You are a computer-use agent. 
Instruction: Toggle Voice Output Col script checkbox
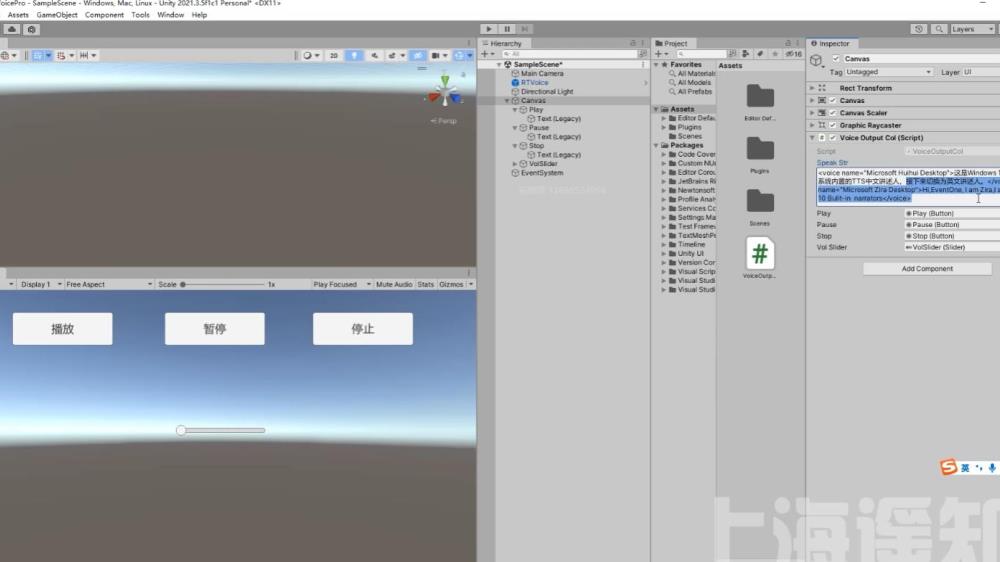[833, 138]
